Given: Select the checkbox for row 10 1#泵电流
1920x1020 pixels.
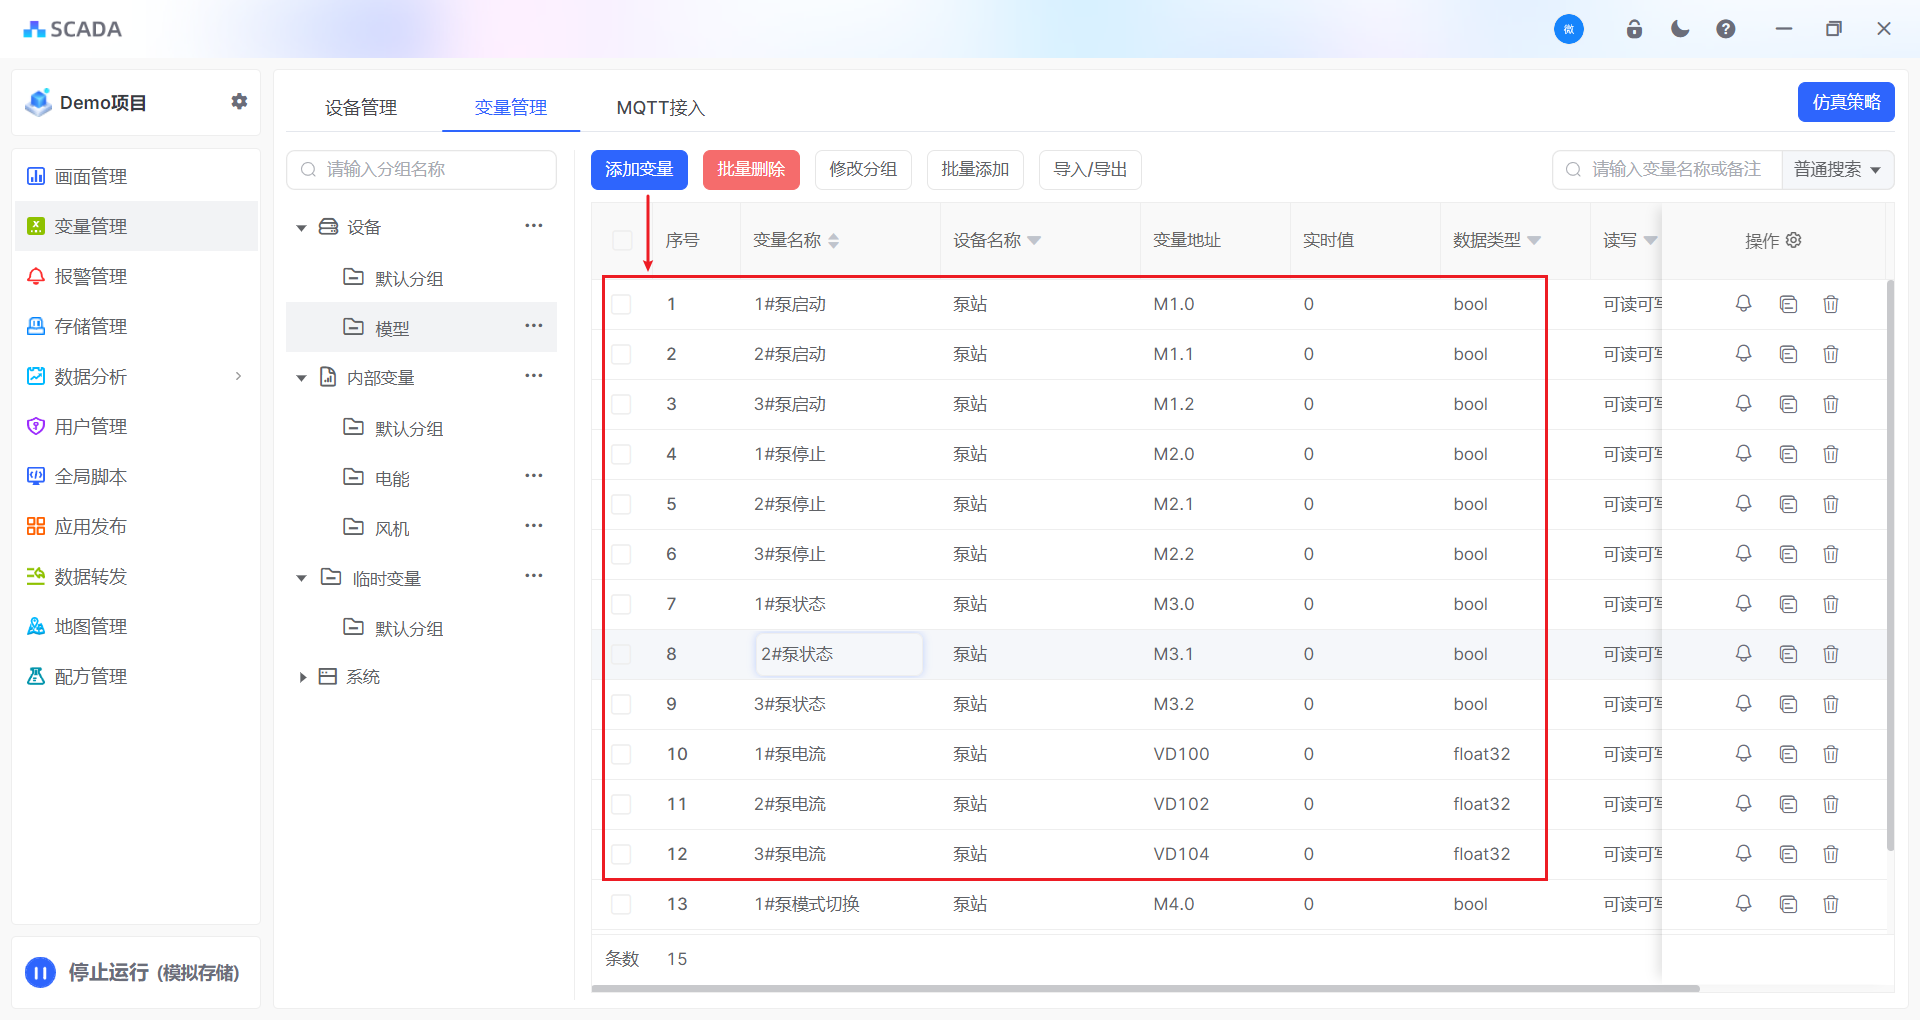Looking at the screenshot, I should pyautogui.click(x=622, y=754).
